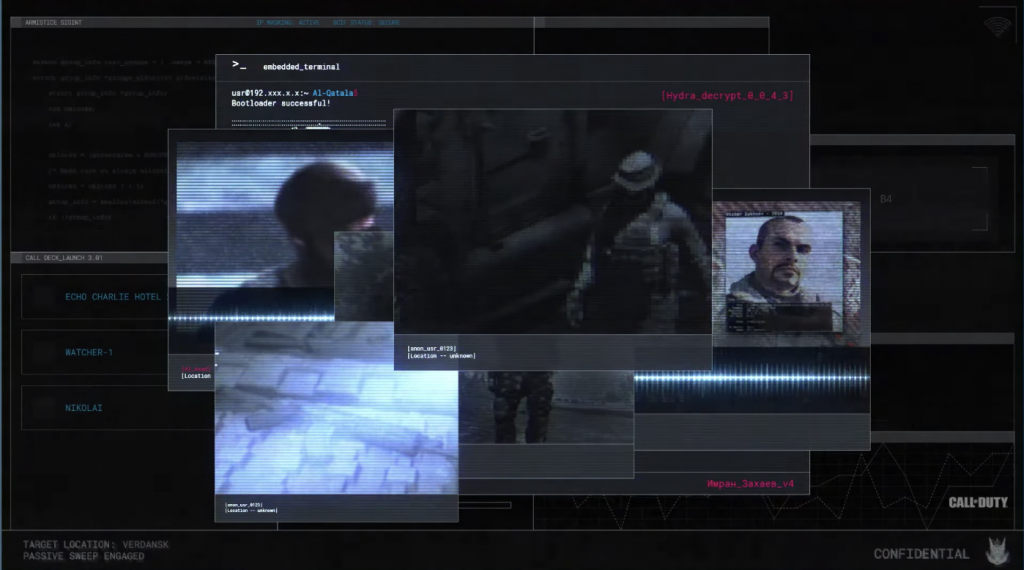Click the terminal prompt icon
Image resolution: width=1024 pixels, height=570 pixels.
tap(239, 65)
